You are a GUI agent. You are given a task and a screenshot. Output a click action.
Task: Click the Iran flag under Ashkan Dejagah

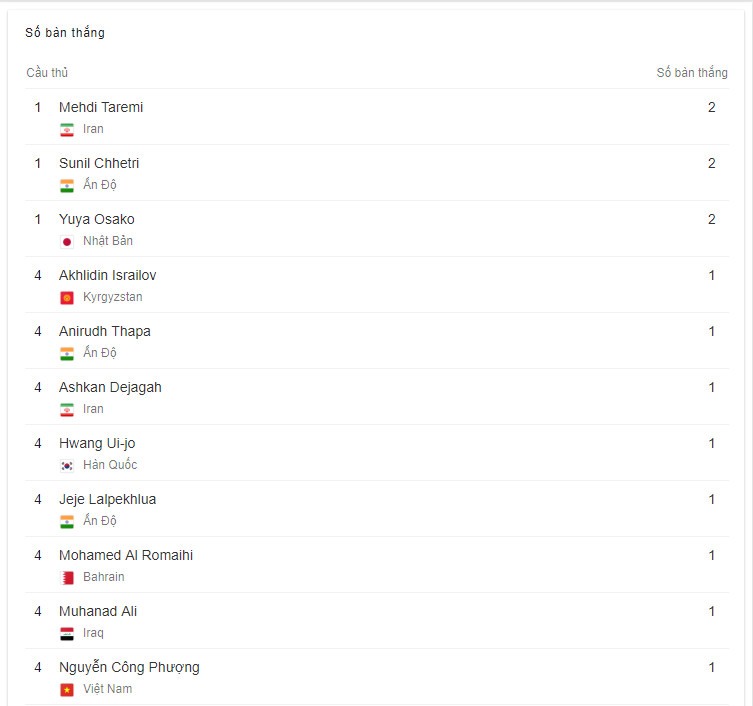tap(67, 410)
